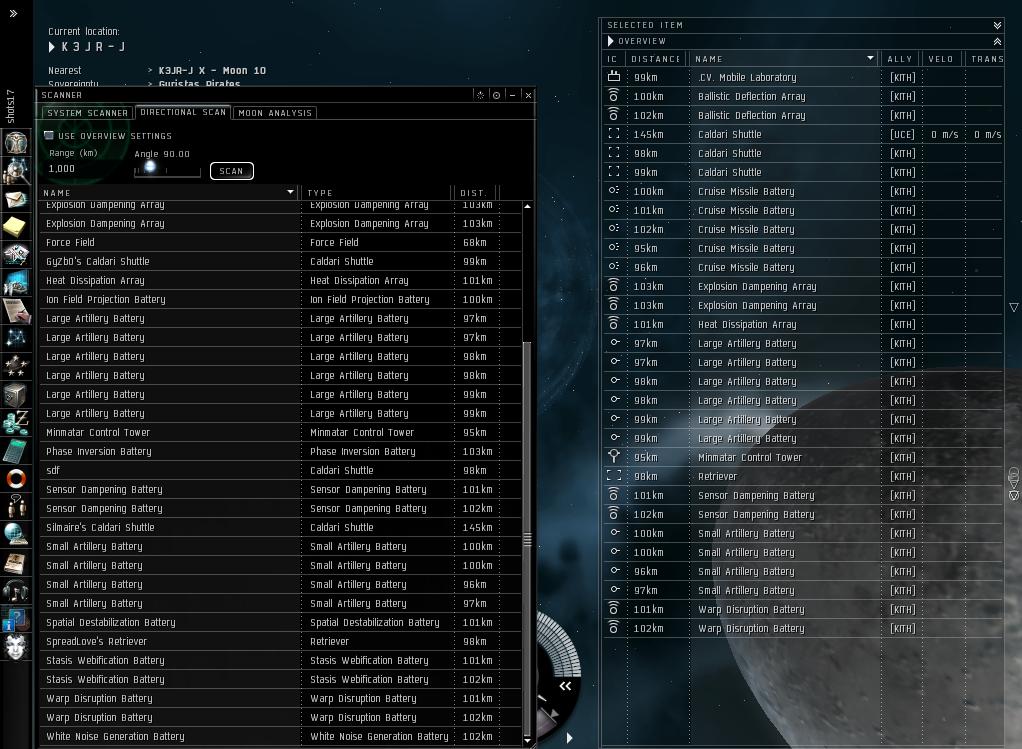This screenshot has width=1022, height=749.
Task: Open the Assets safe icon
Action: click(16, 394)
